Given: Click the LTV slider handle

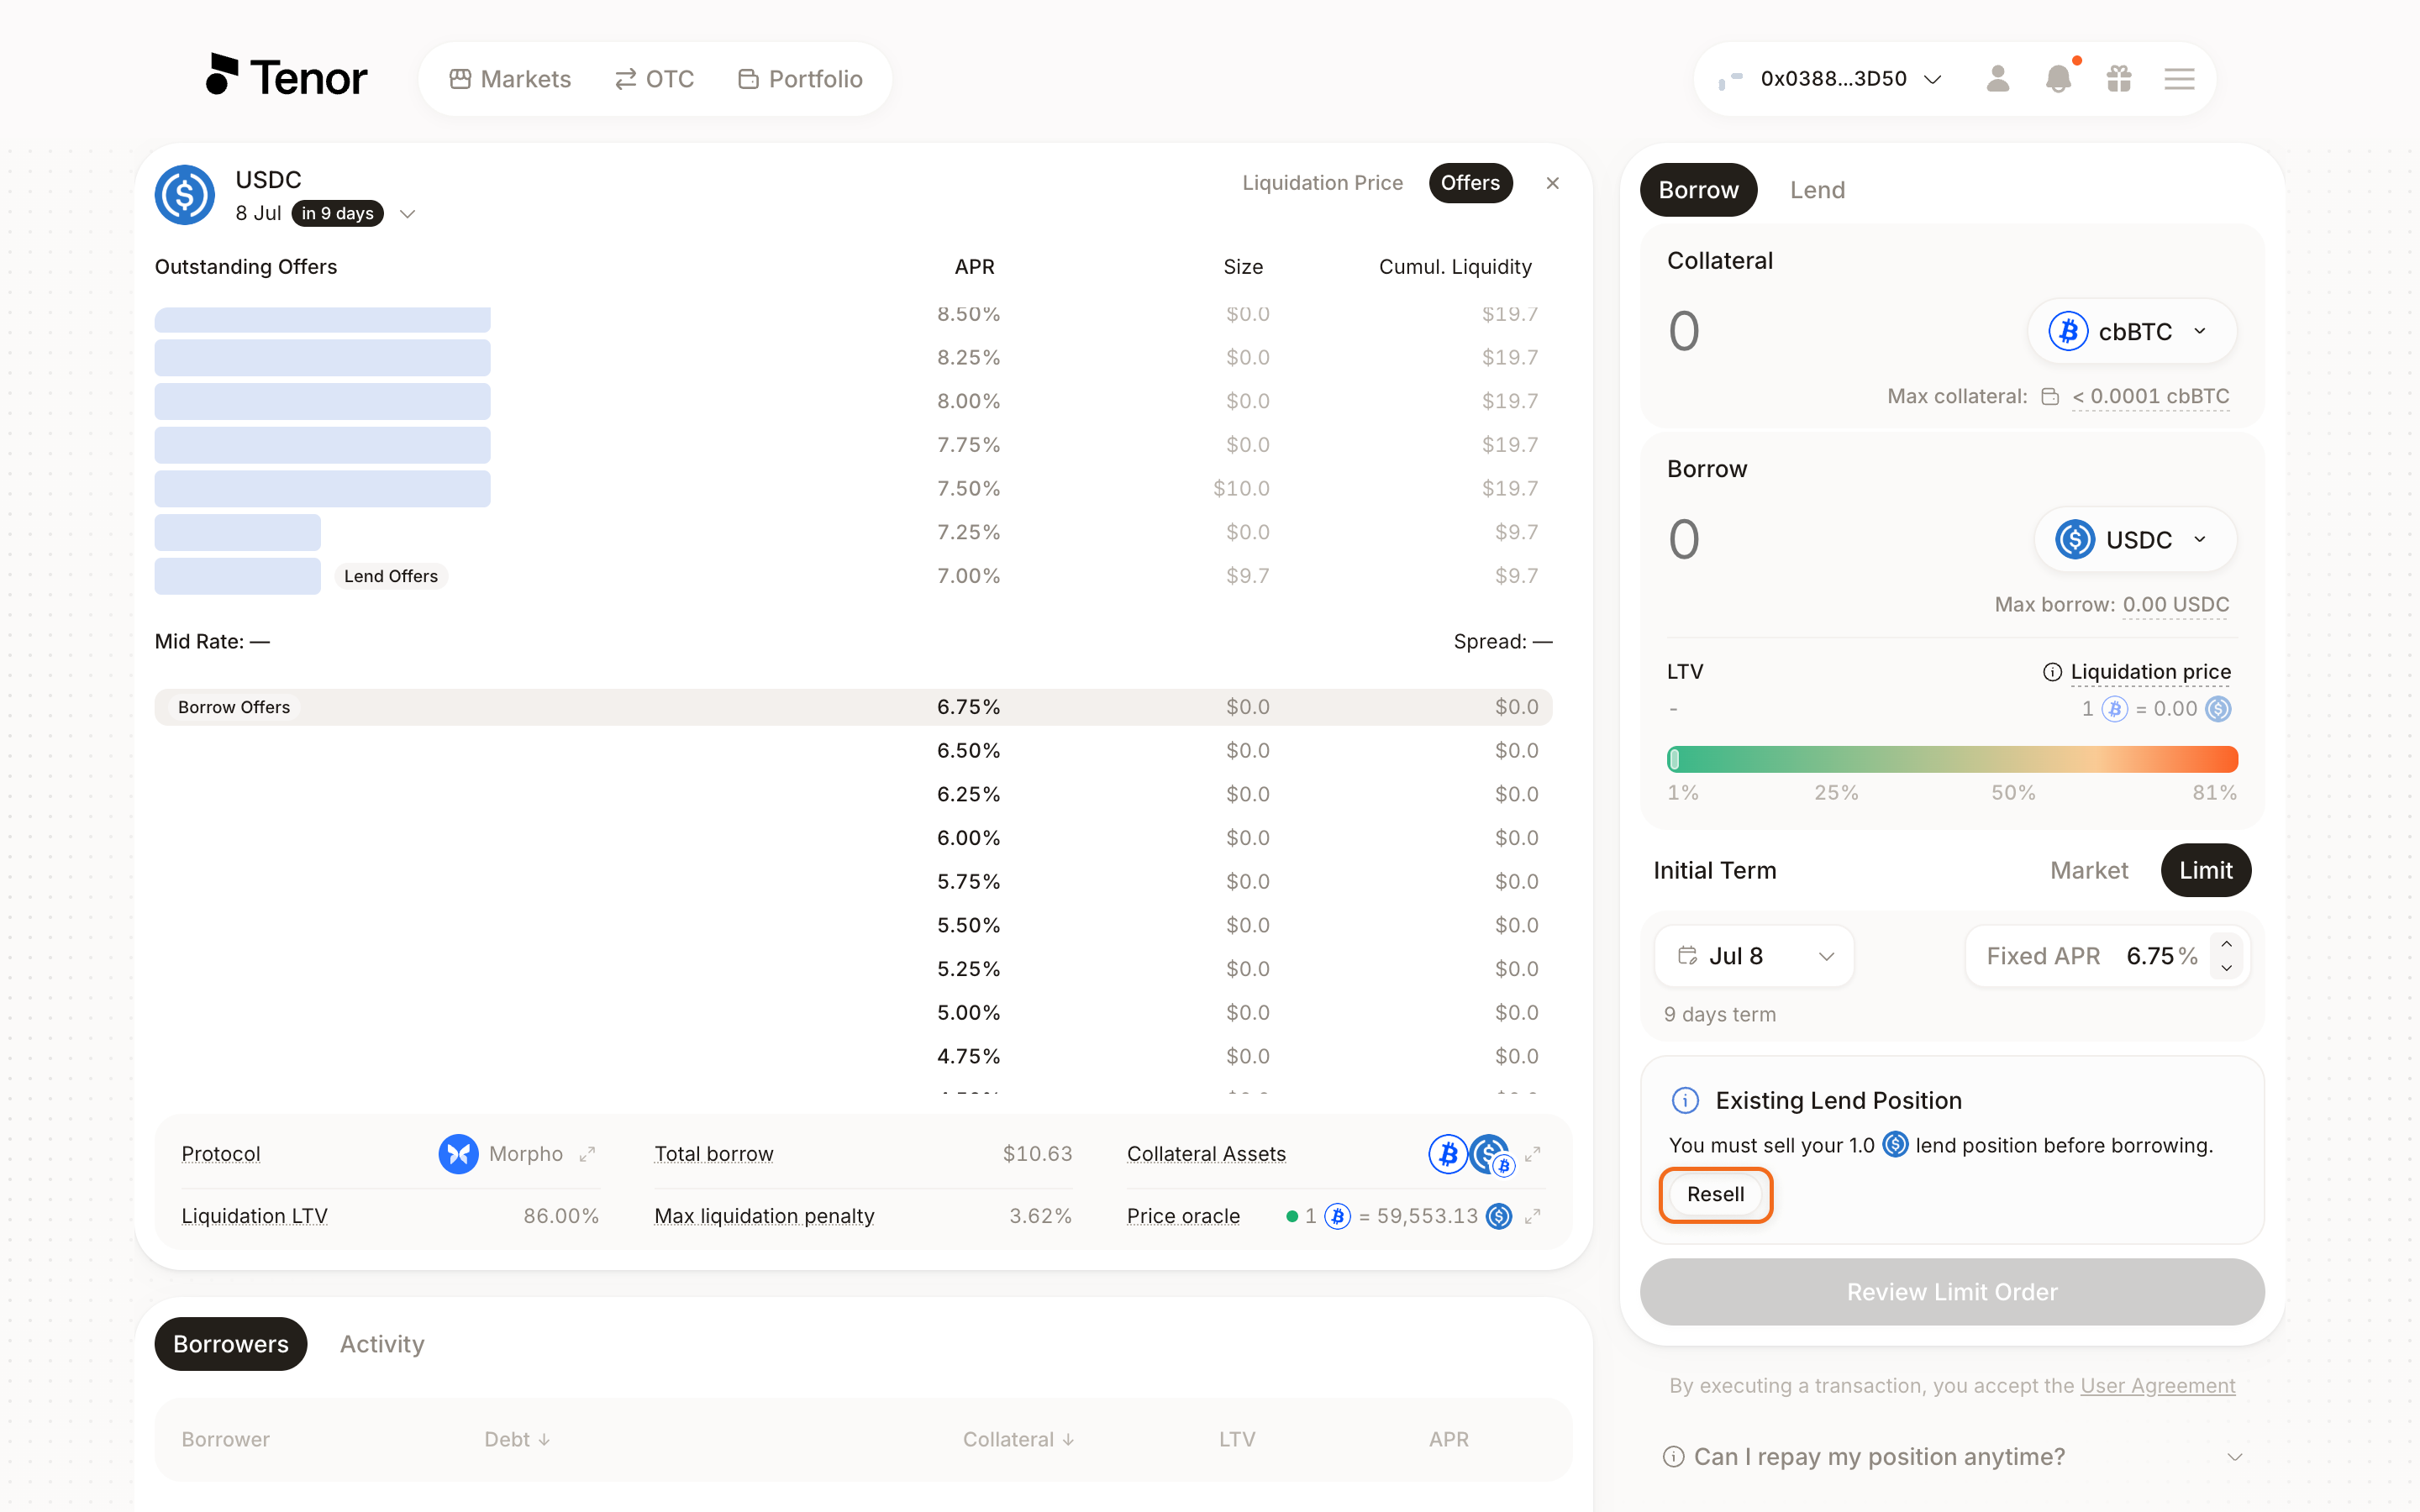Looking at the screenshot, I should tap(1674, 759).
